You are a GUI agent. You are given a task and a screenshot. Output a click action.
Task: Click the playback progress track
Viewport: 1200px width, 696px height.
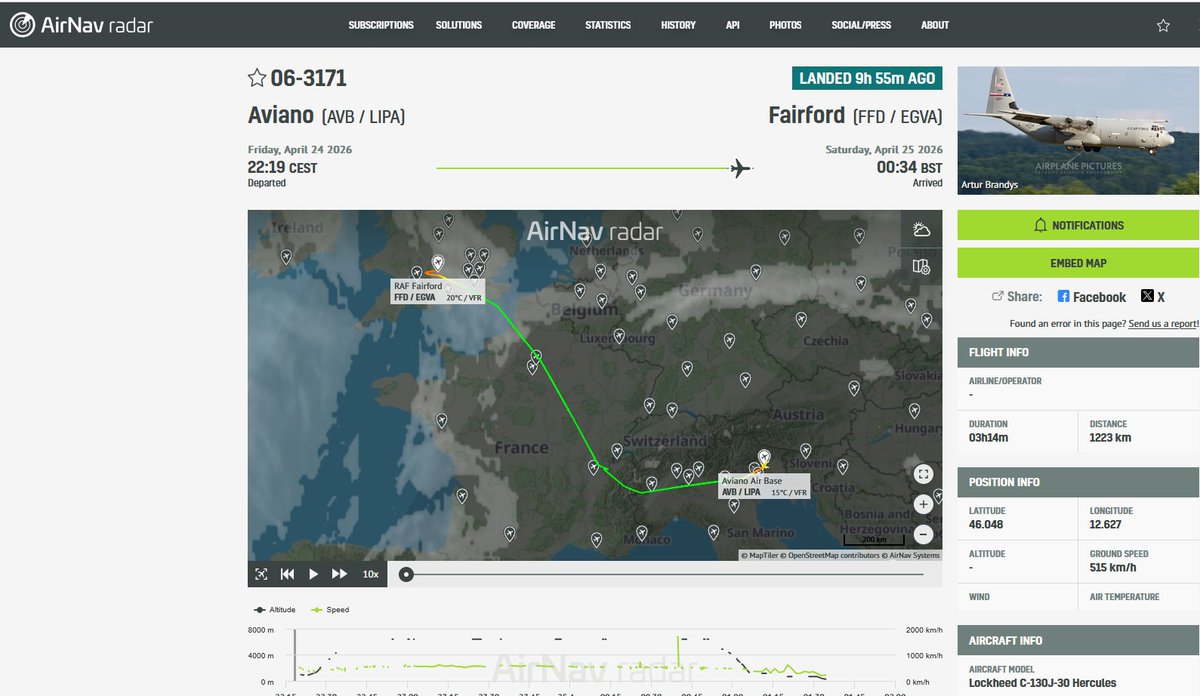(664, 574)
